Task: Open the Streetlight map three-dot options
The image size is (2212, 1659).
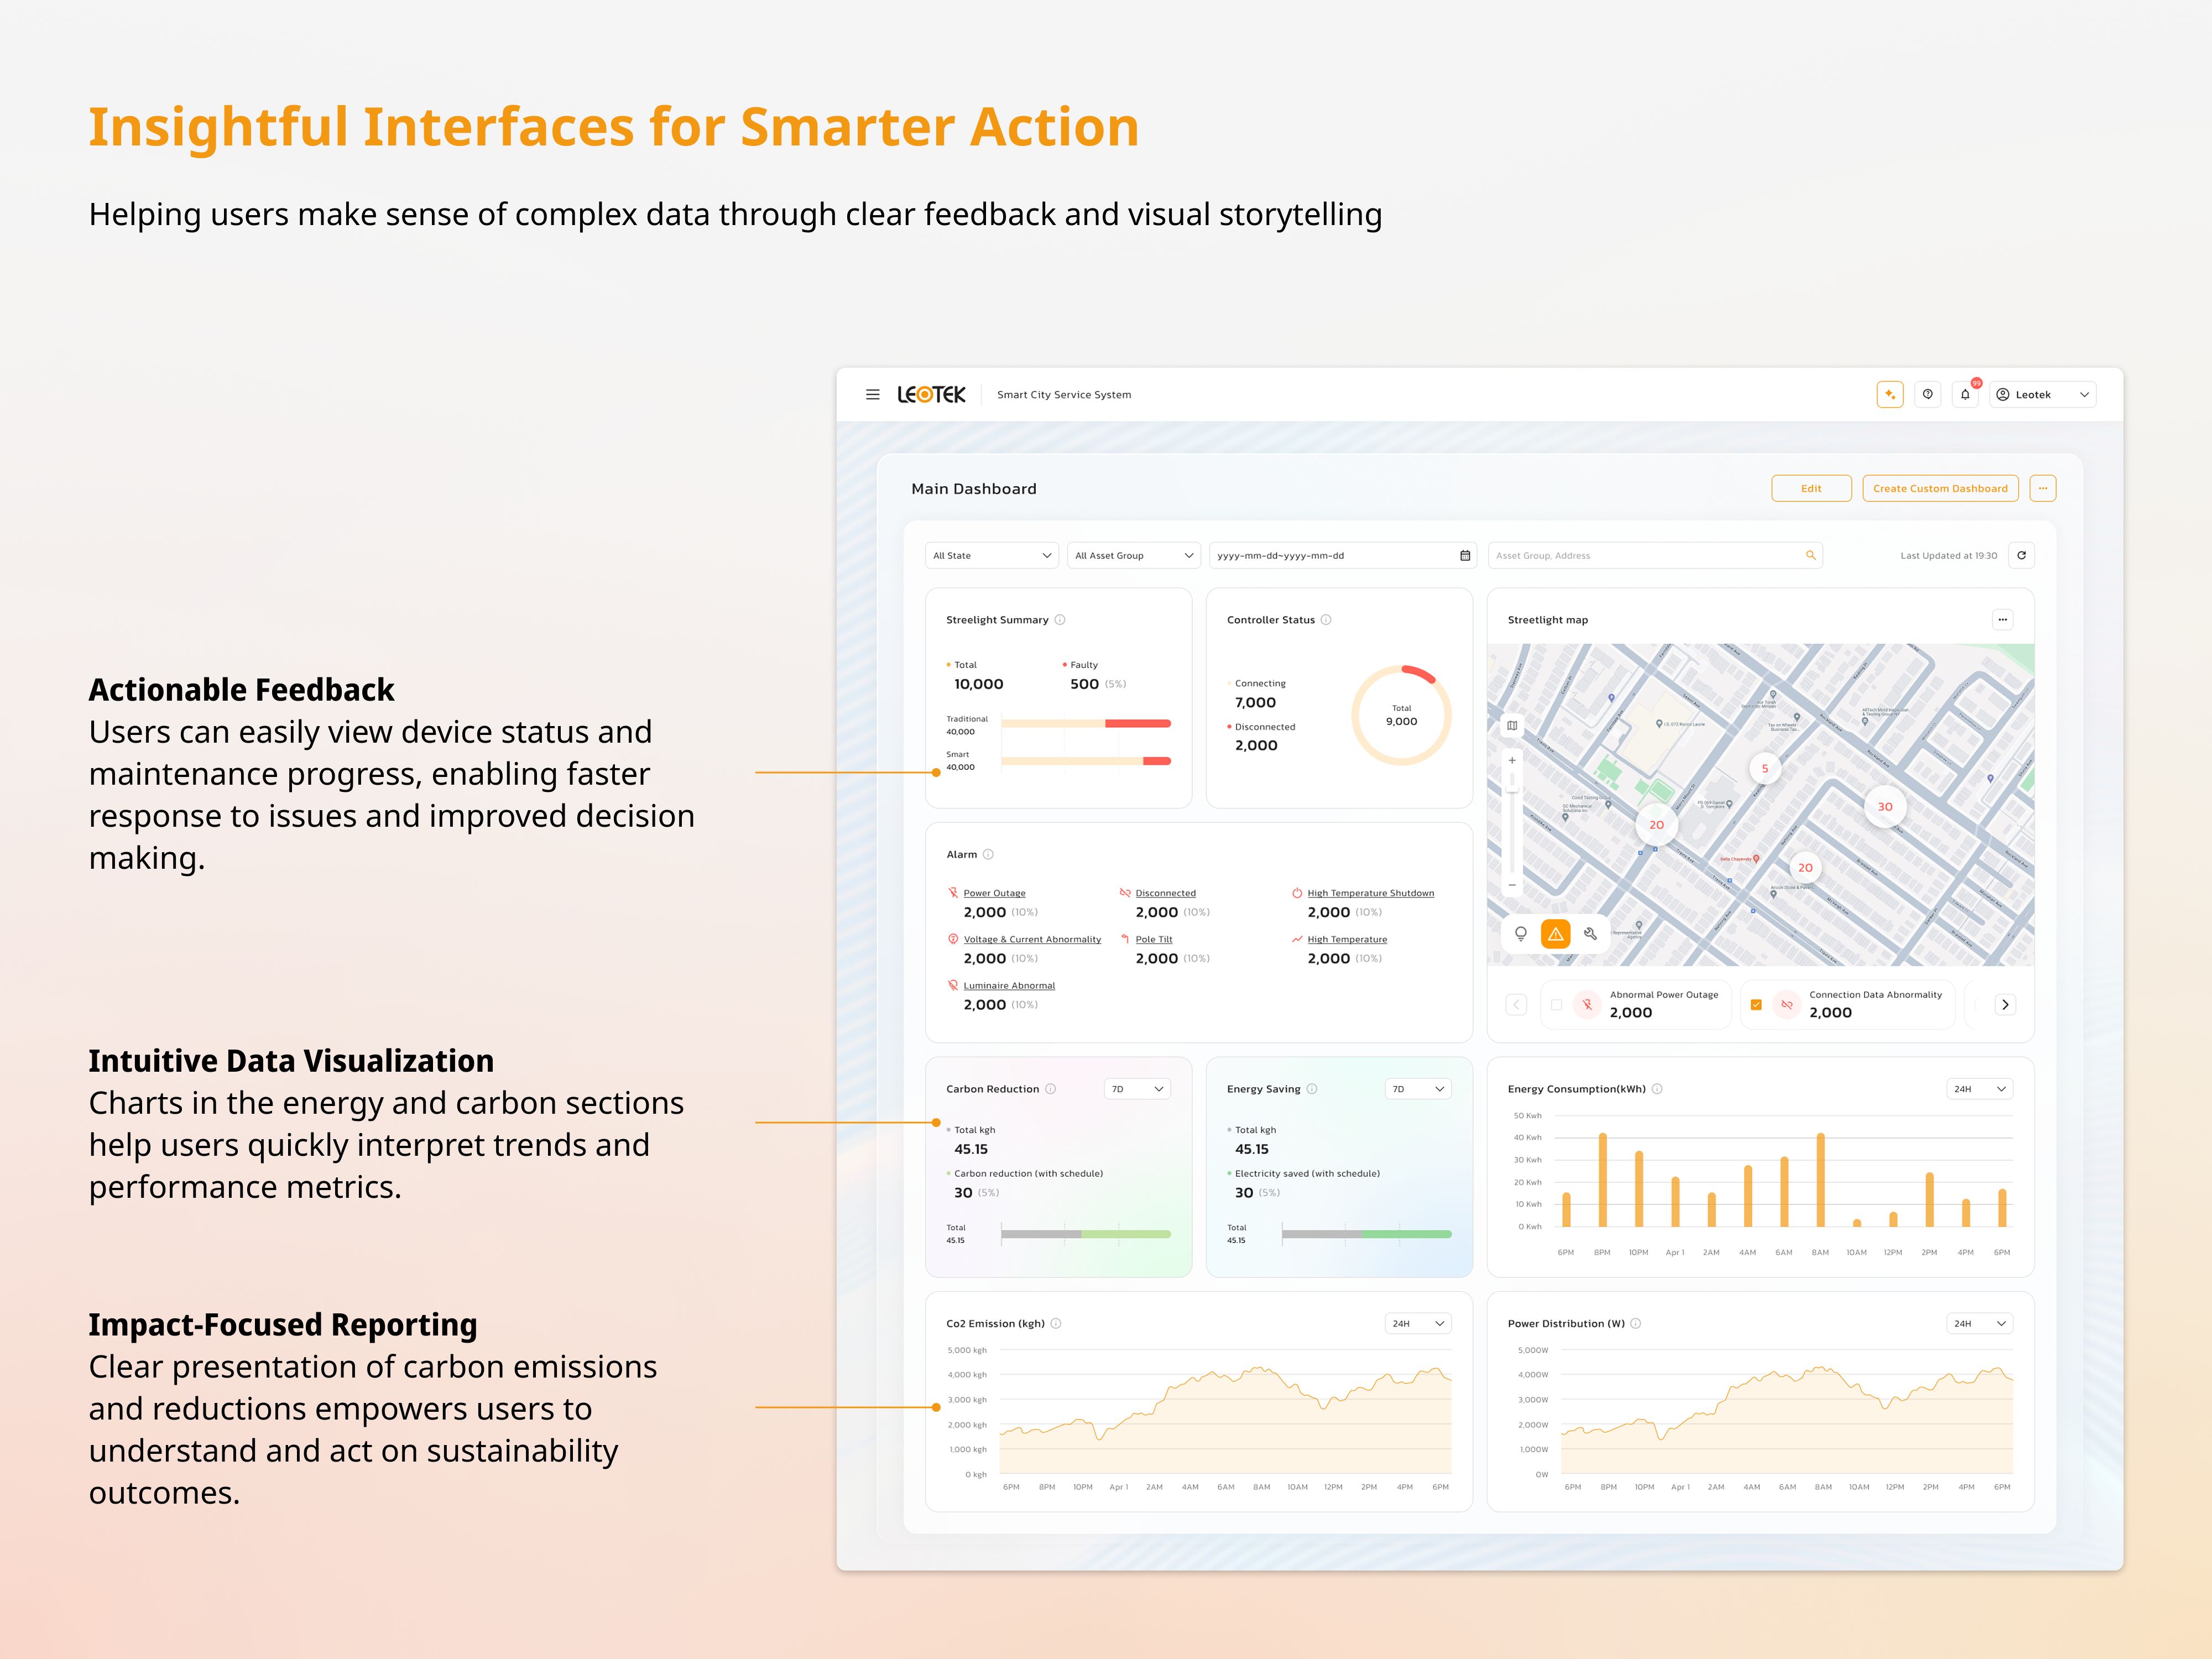Action: tap(2002, 620)
